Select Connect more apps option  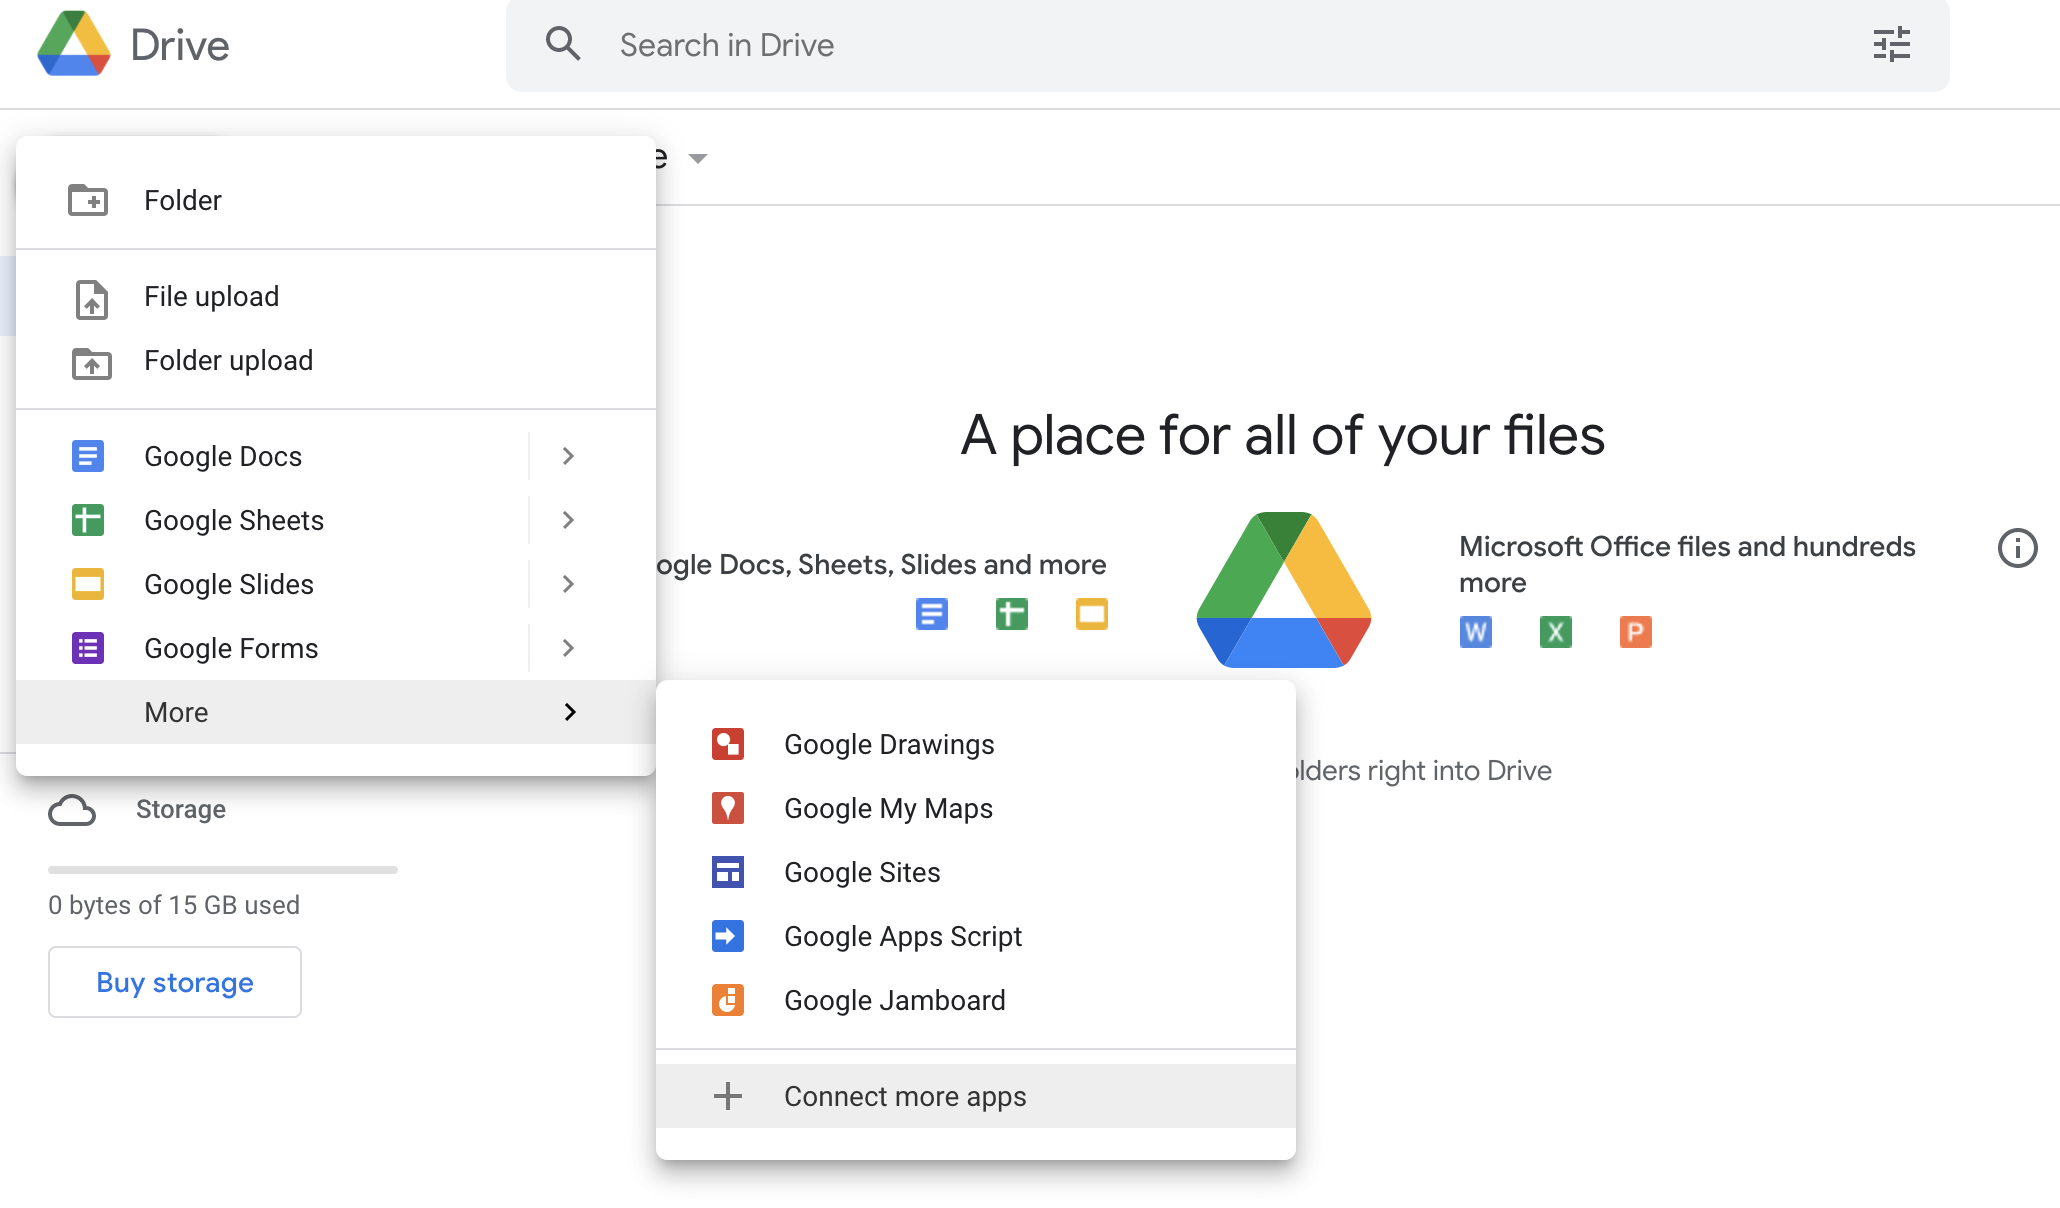pos(904,1096)
